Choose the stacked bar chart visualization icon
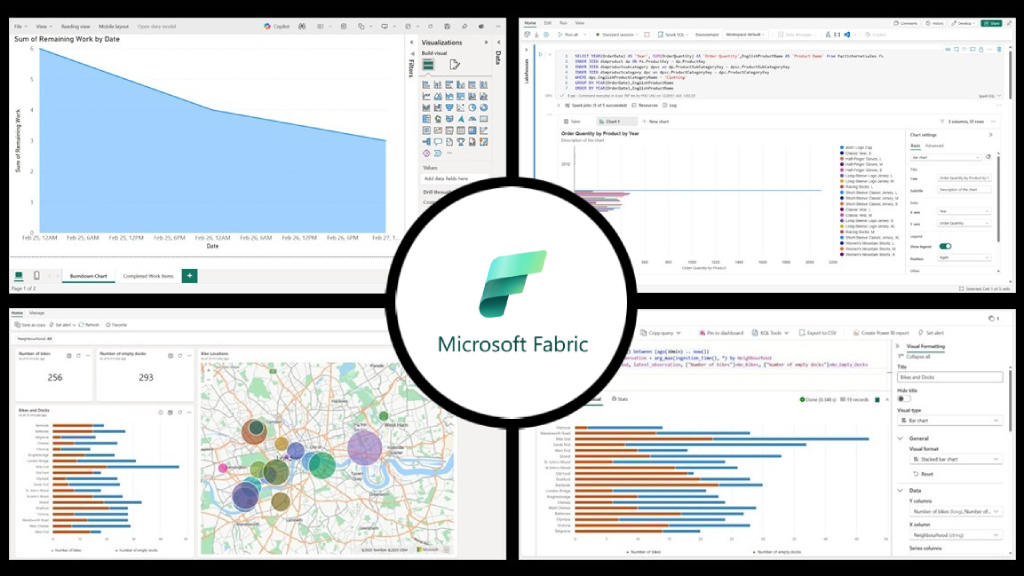Viewport: 1024px width, 576px height. (426, 85)
